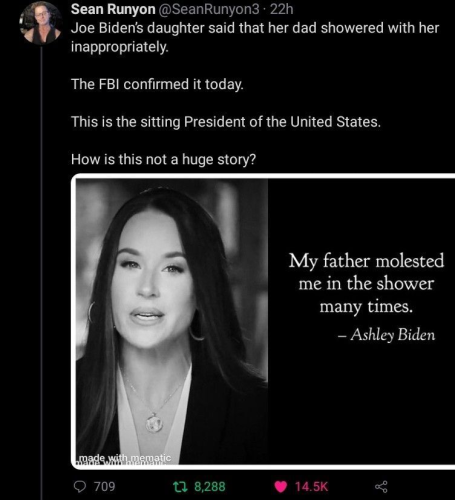Open the Sean Runyon display name
The width and height of the screenshot is (455, 500).
113,9
